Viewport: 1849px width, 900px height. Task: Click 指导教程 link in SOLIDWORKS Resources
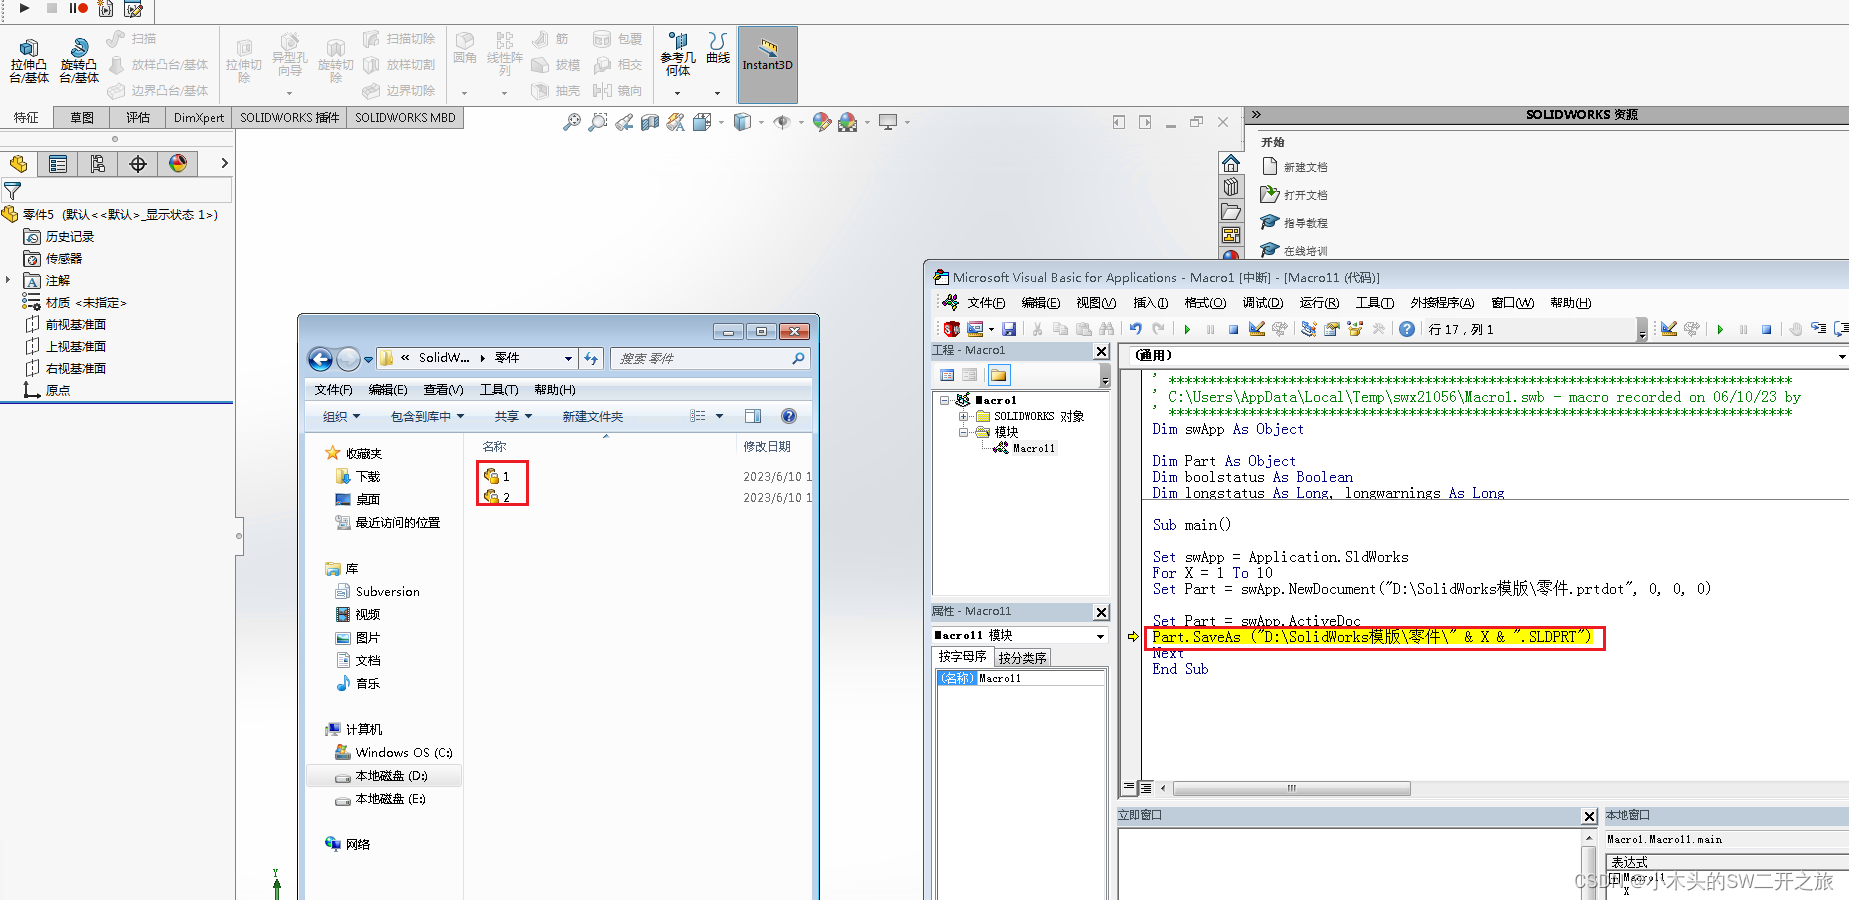1305,223
